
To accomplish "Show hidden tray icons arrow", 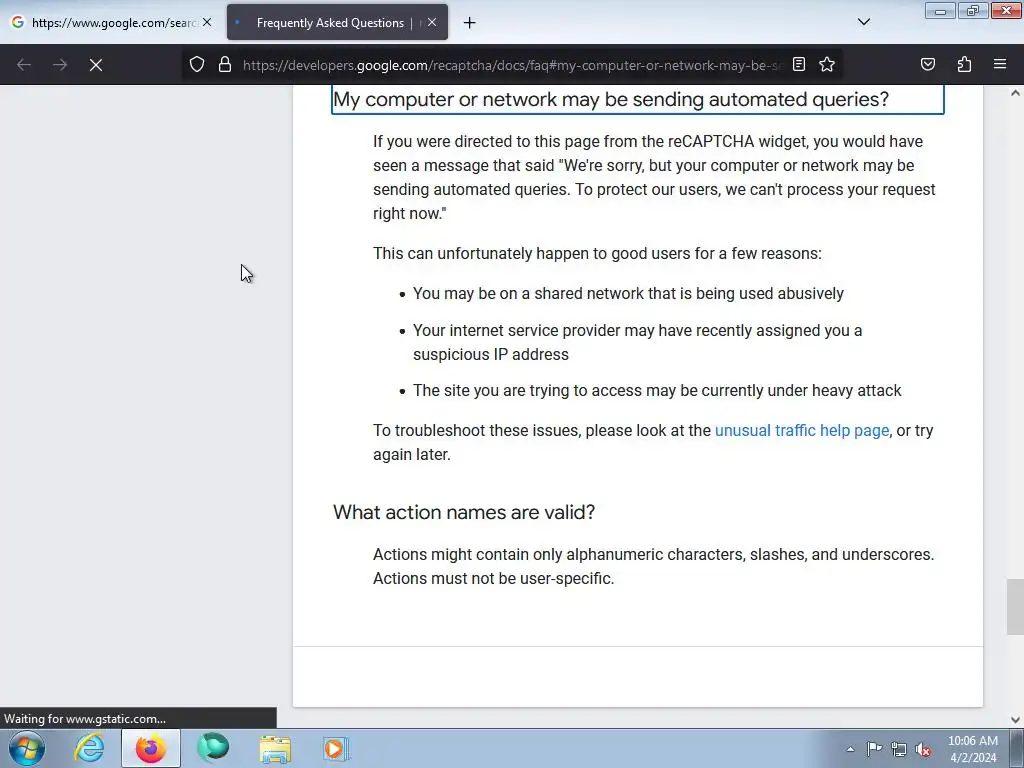I will point(850,749).
